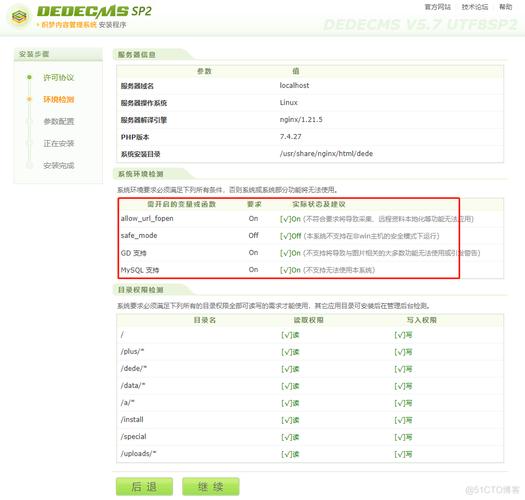Select the 安装完成 install step

[x=59, y=165]
